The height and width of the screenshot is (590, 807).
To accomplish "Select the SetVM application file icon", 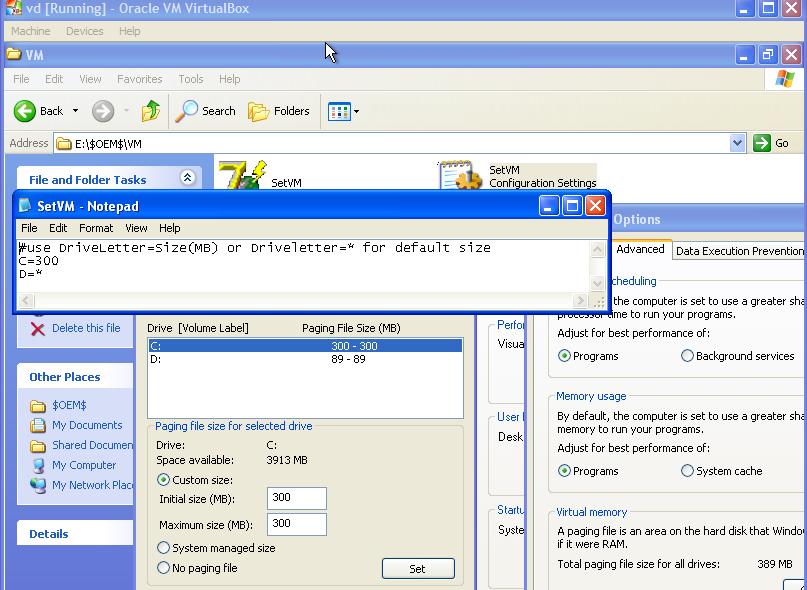I will [x=242, y=175].
